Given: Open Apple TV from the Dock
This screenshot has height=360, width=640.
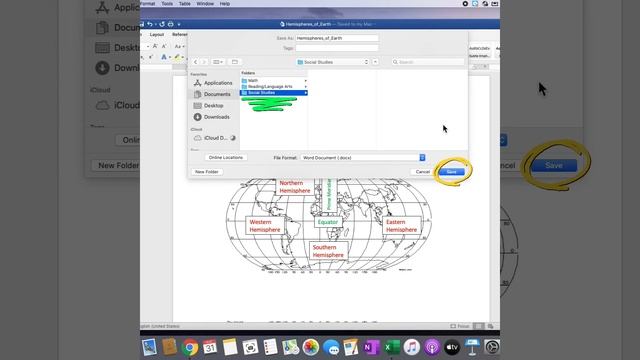Looking at the screenshot, I should pos(452,347).
